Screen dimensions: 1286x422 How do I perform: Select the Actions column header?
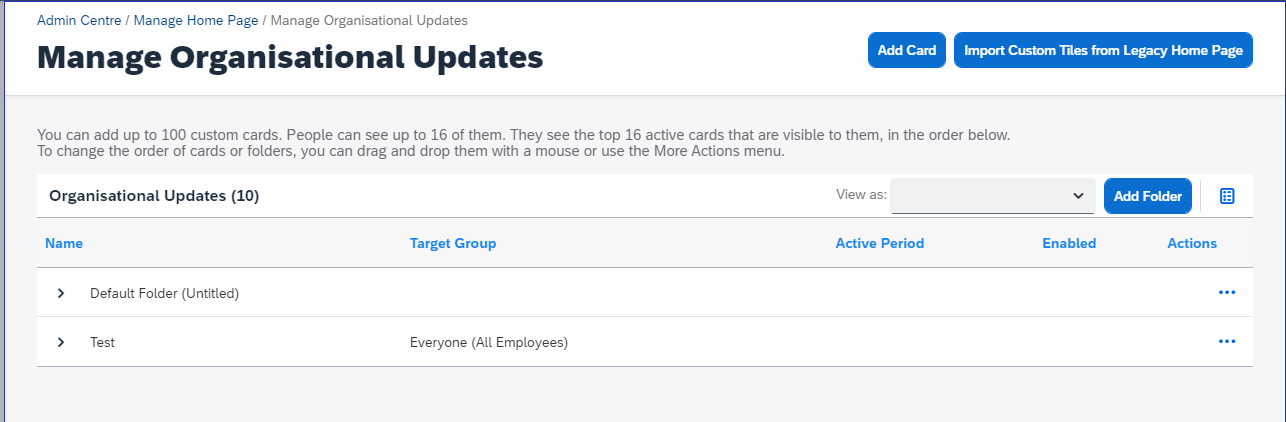point(1192,243)
